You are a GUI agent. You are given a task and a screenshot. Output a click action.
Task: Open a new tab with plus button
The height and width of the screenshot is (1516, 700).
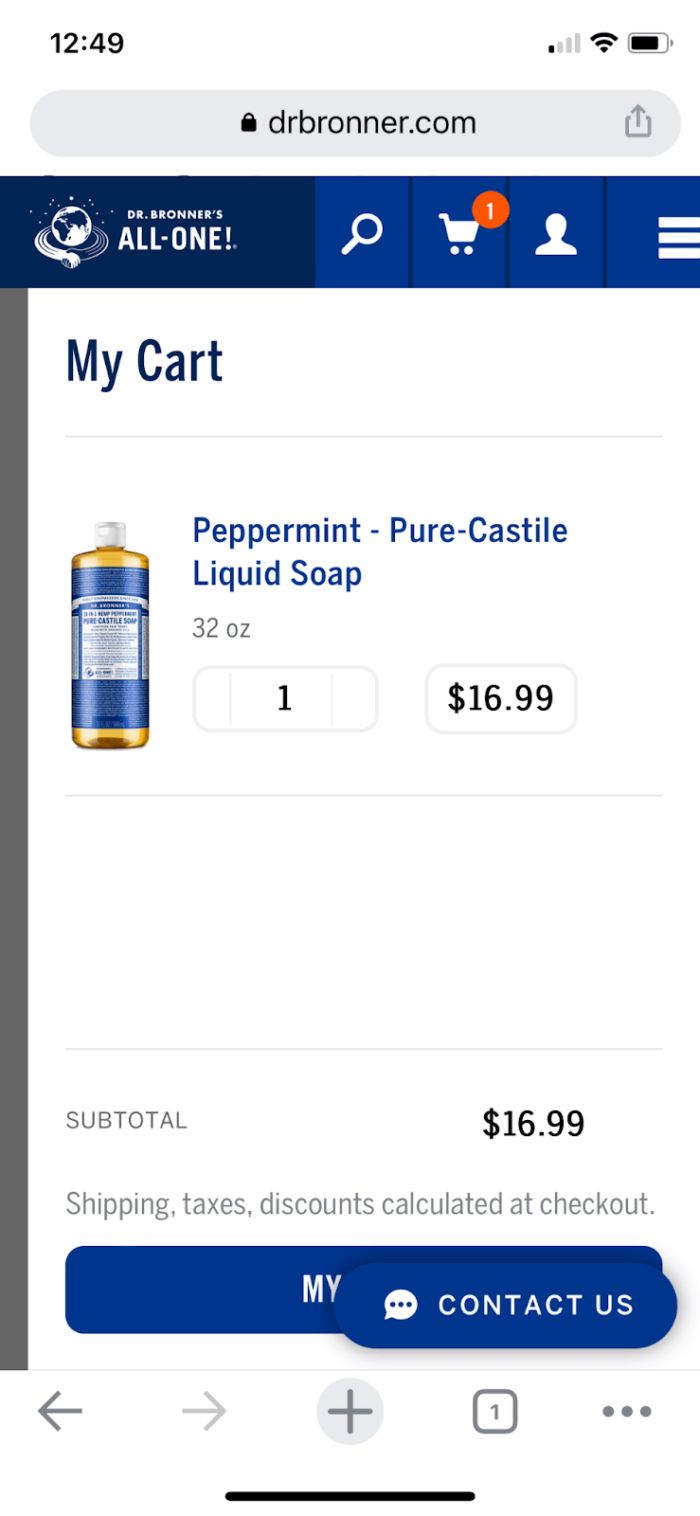click(x=349, y=1412)
